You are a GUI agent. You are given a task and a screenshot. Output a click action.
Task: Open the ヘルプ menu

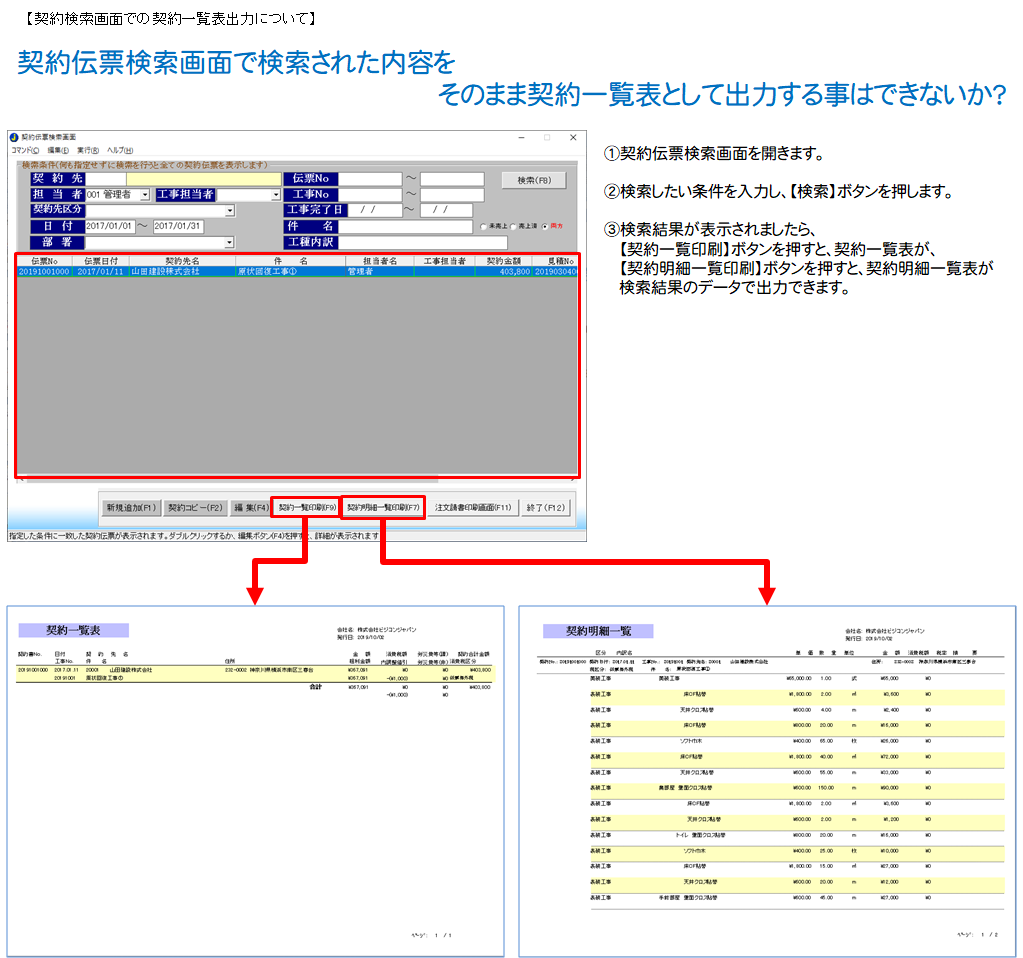[120, 150]
